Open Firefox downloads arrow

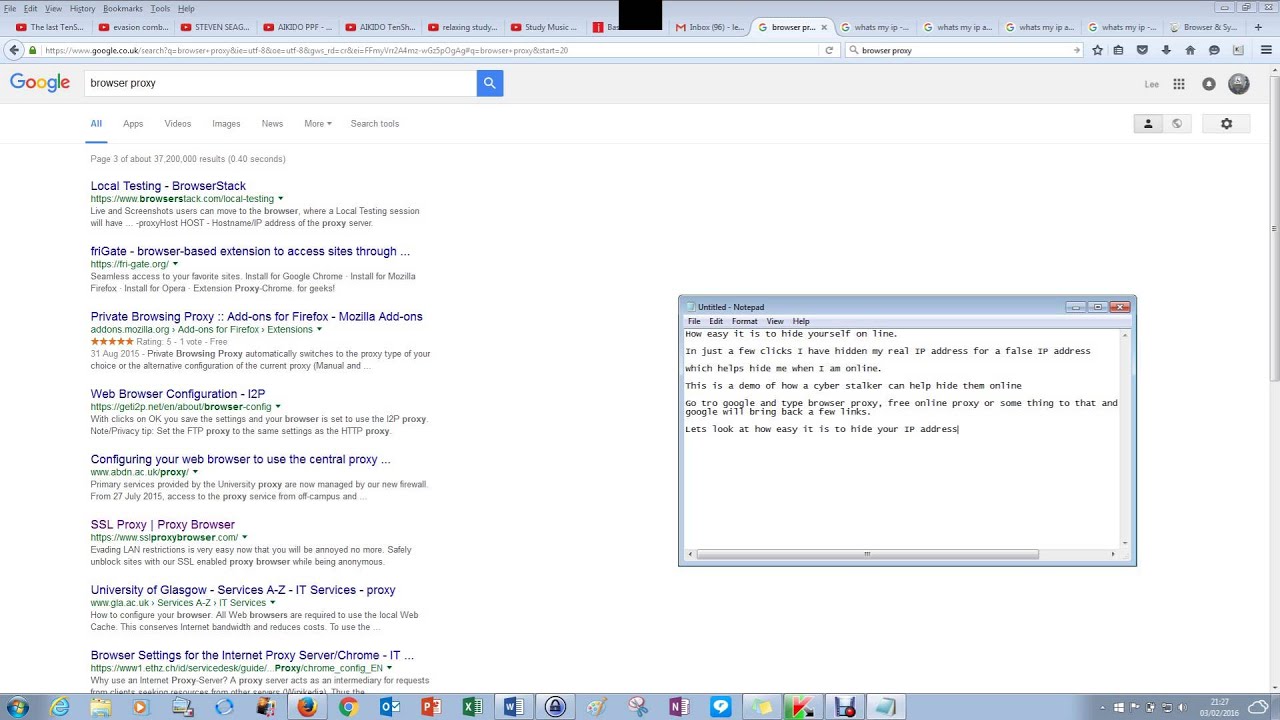pos(1166,50)
